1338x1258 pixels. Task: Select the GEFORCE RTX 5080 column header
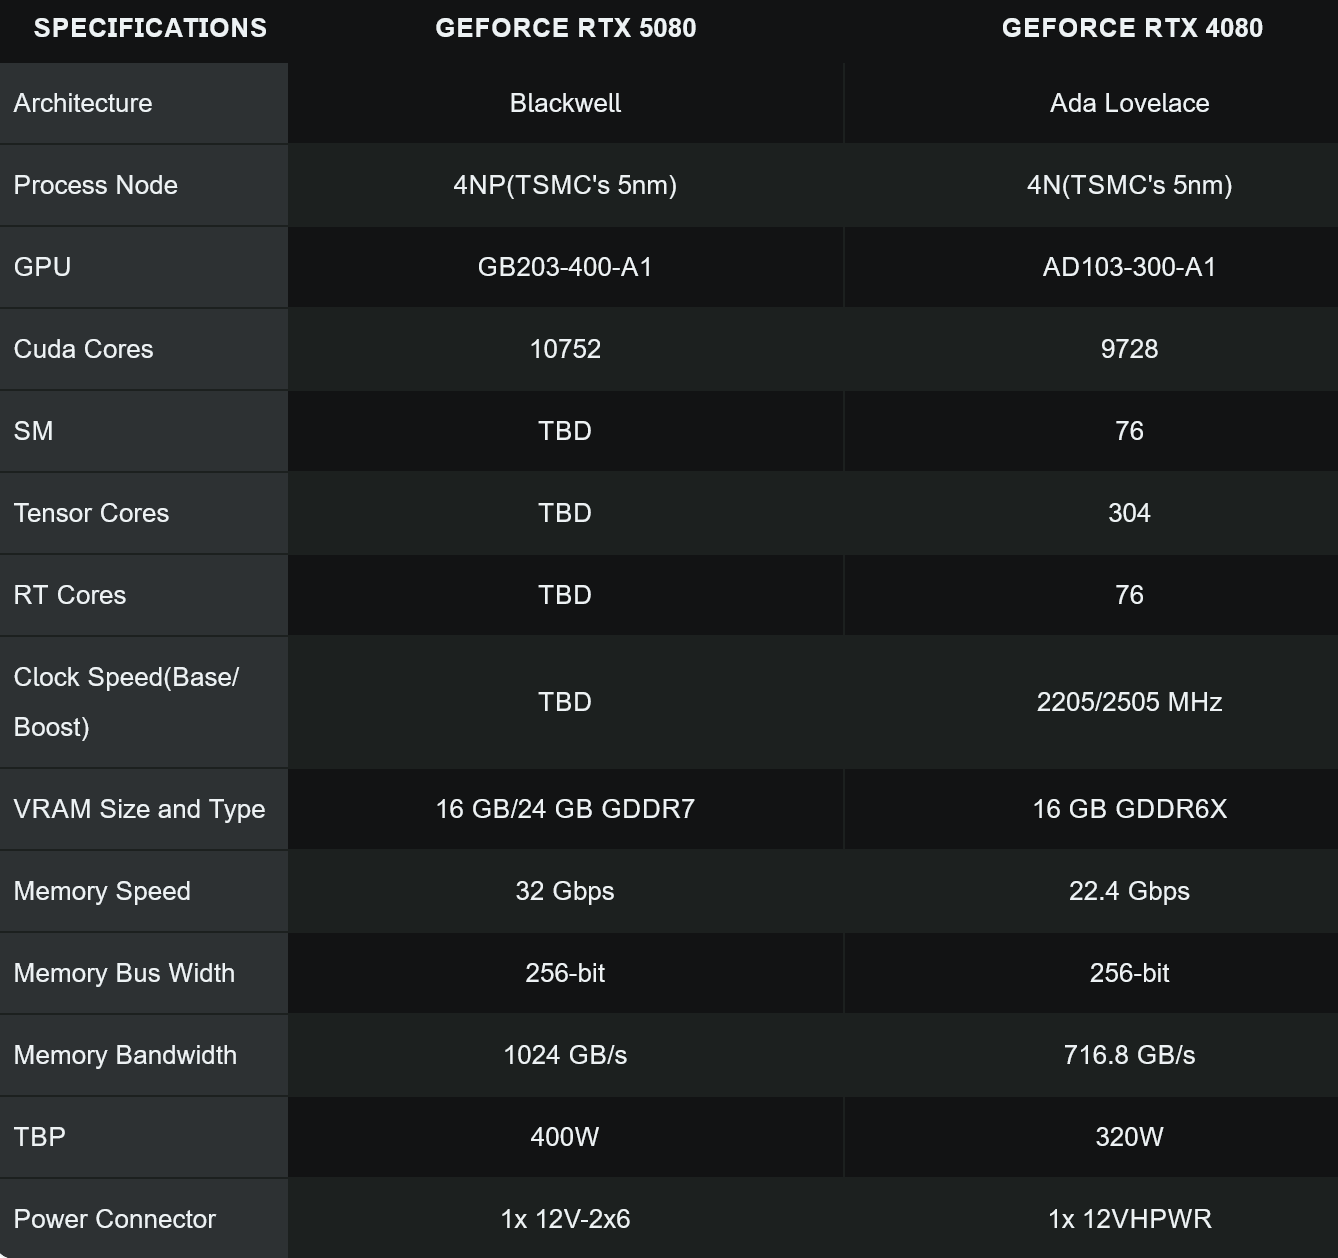click(x=566, y=28)
